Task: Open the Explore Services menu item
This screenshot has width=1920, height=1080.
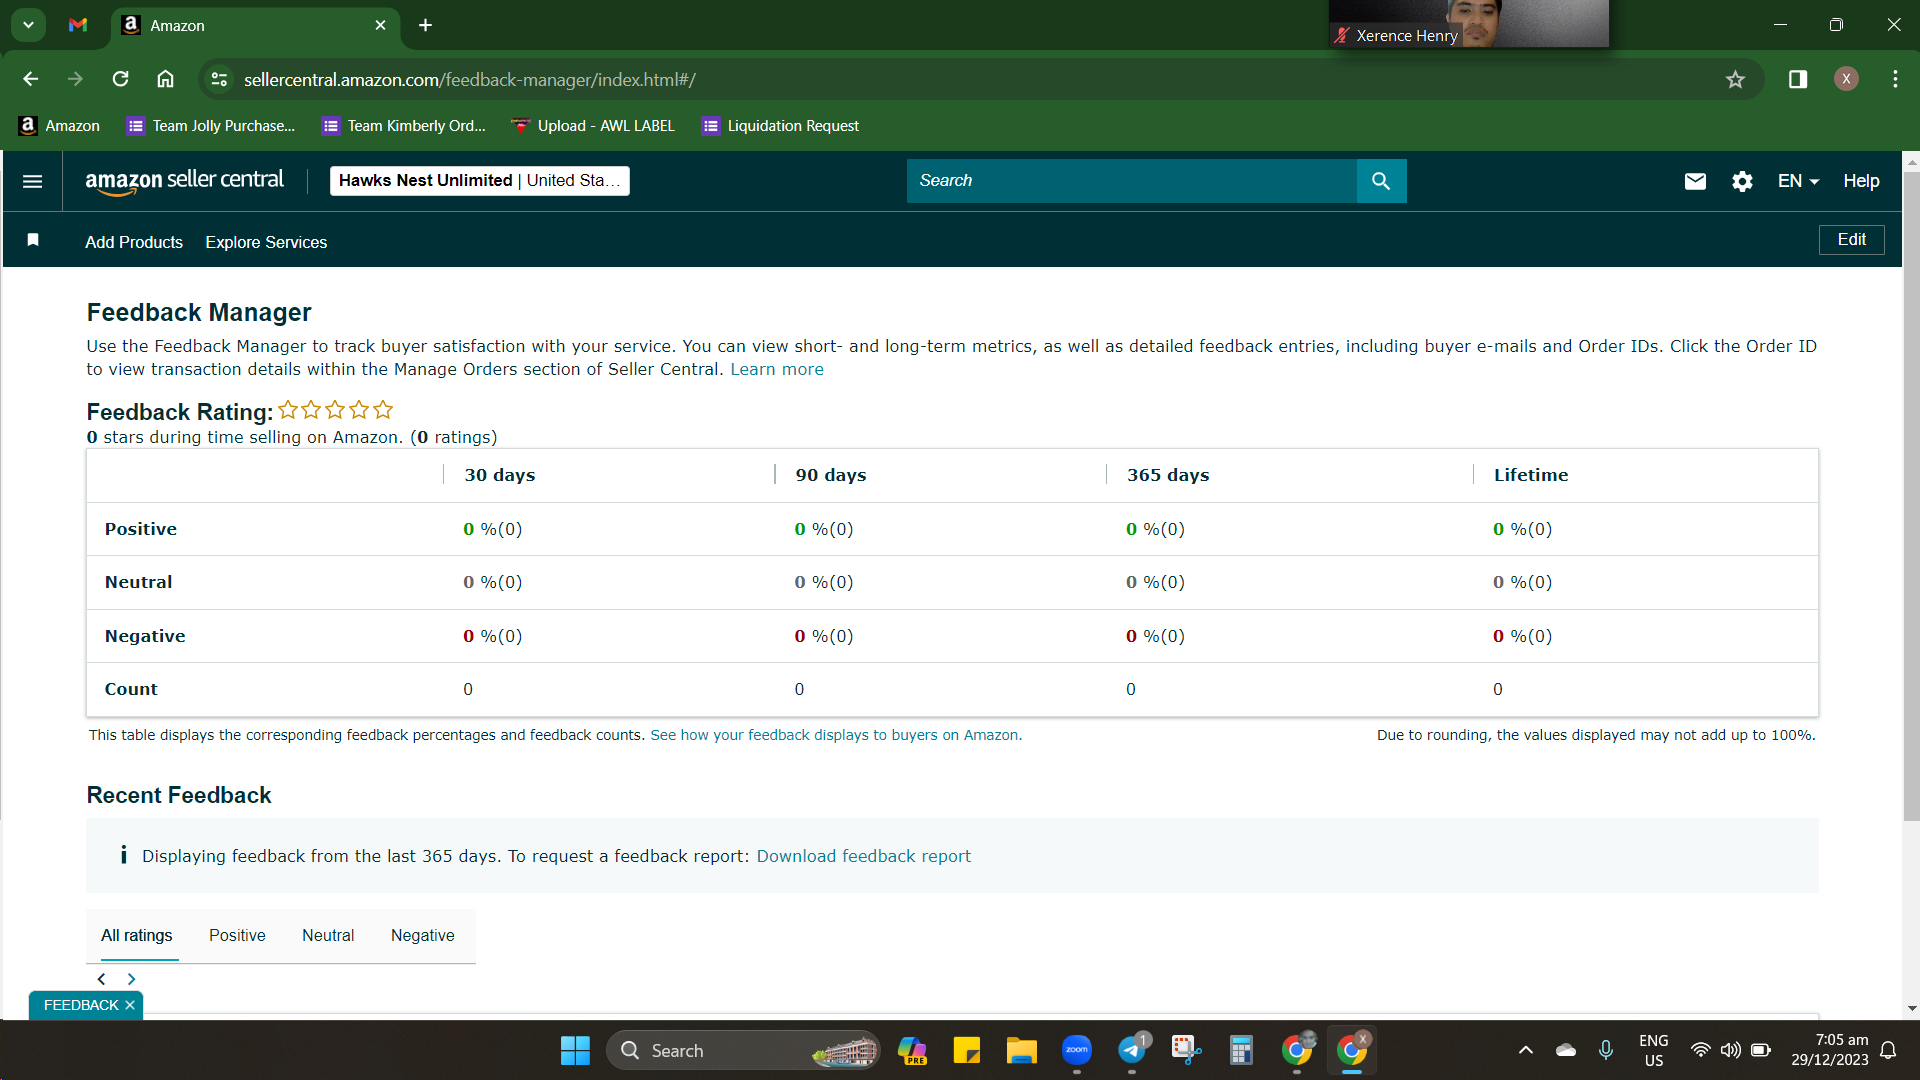Action: pos(266,242)
